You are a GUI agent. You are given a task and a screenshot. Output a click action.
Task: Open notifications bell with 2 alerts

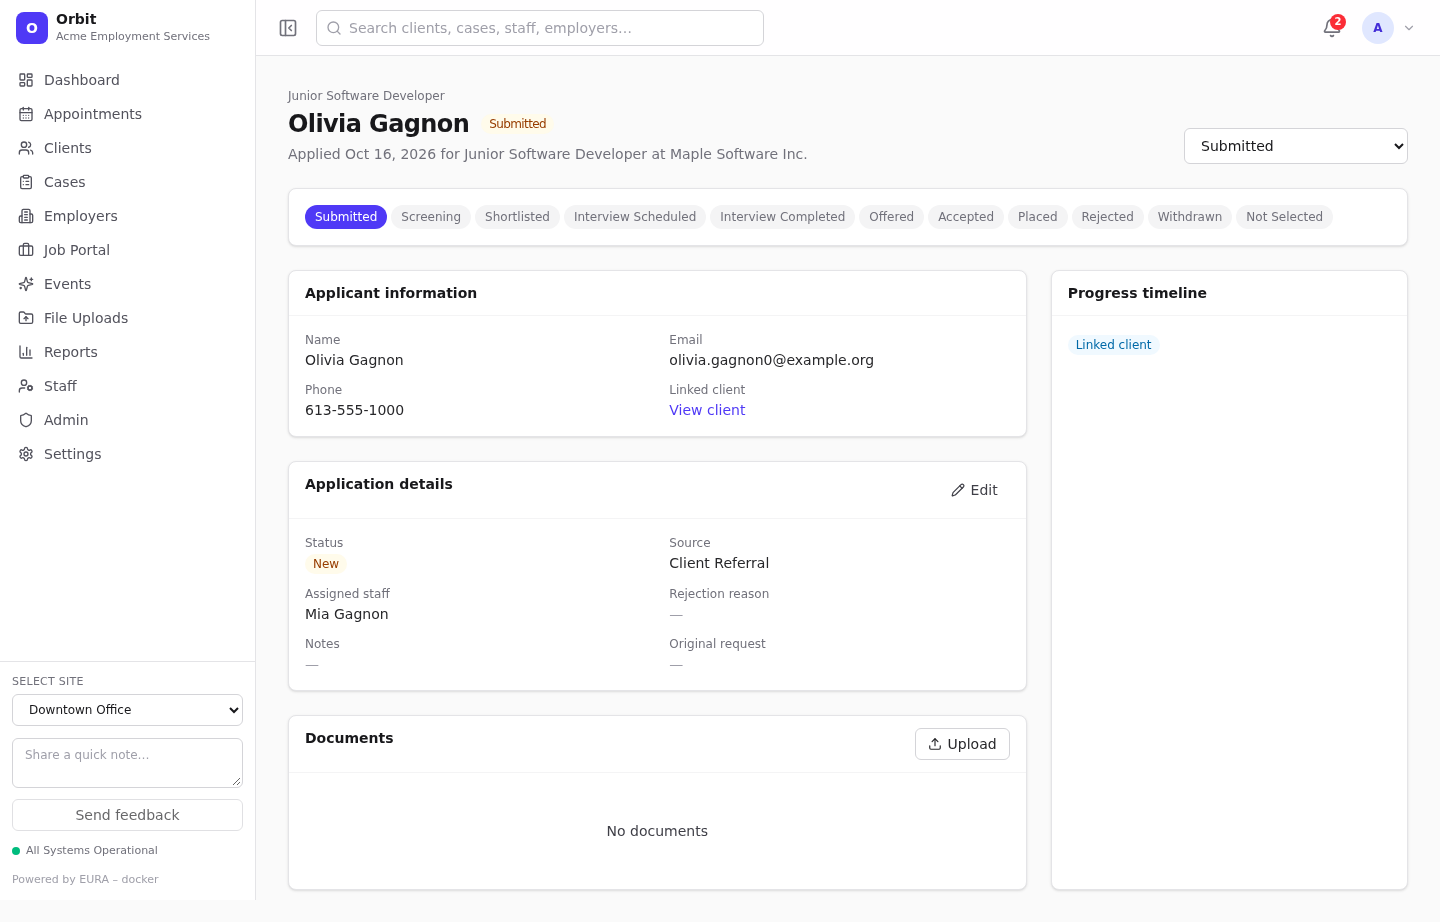click(1332, 28)
